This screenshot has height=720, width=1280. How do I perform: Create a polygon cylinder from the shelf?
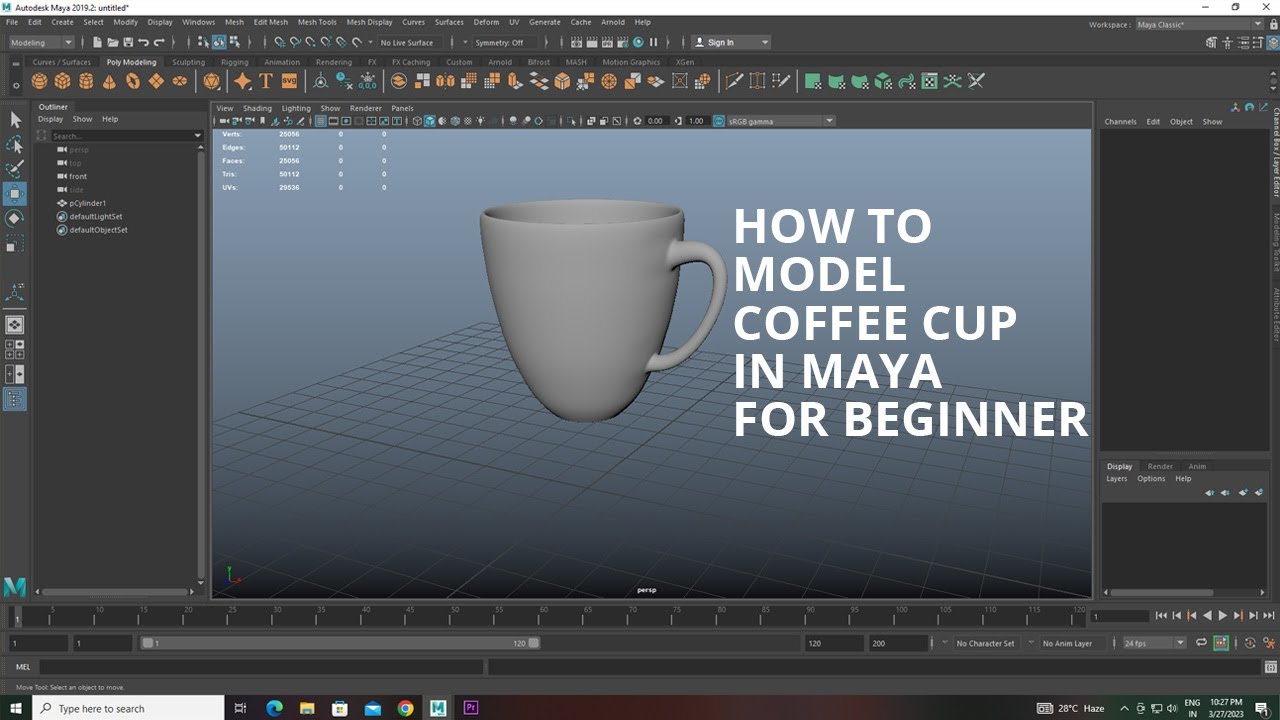point(86,82)
